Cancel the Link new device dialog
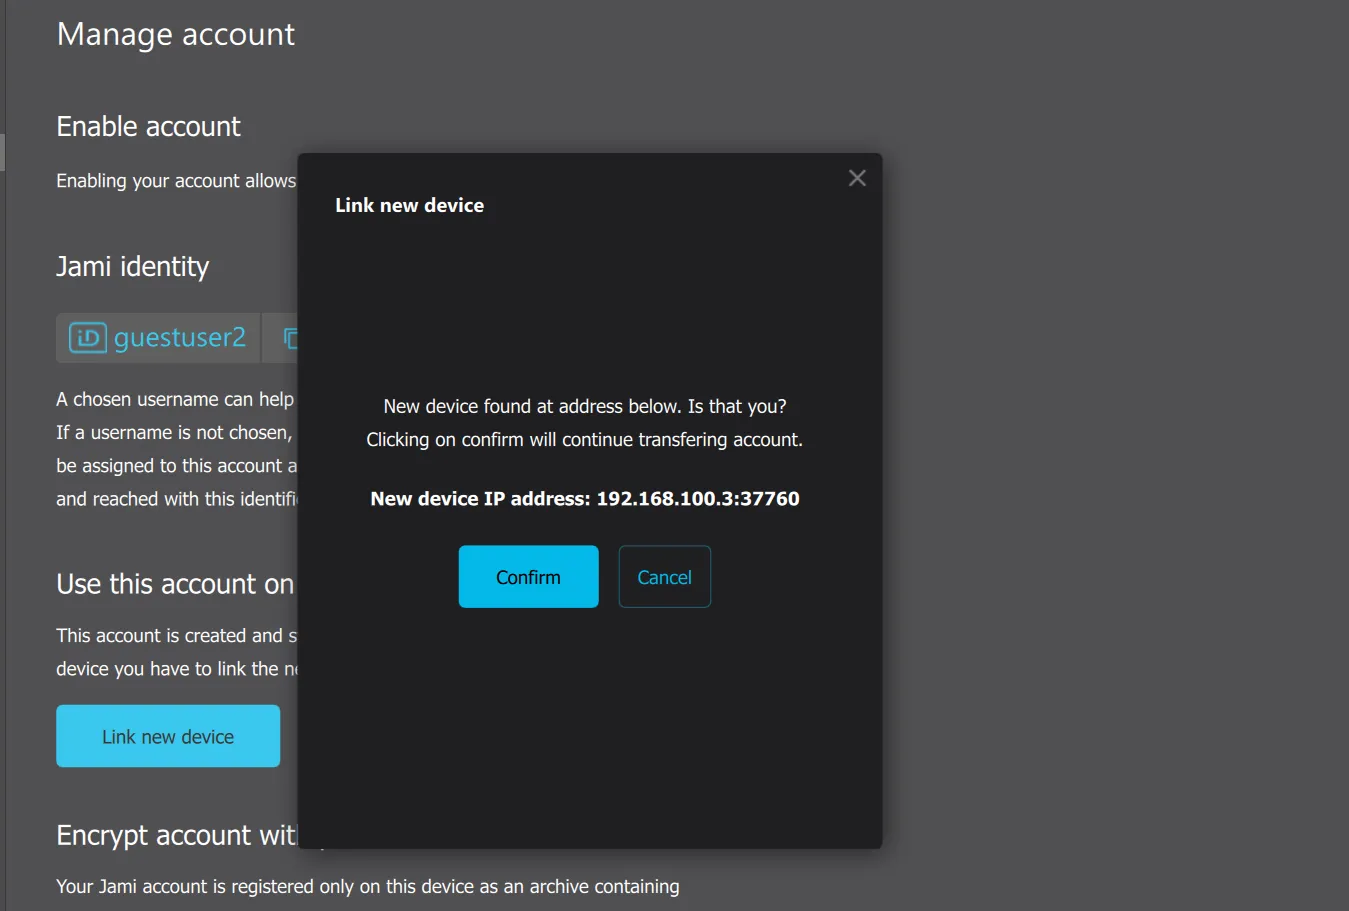Image resolution: width=1349 pixels, height=911 pixels. 664,577
